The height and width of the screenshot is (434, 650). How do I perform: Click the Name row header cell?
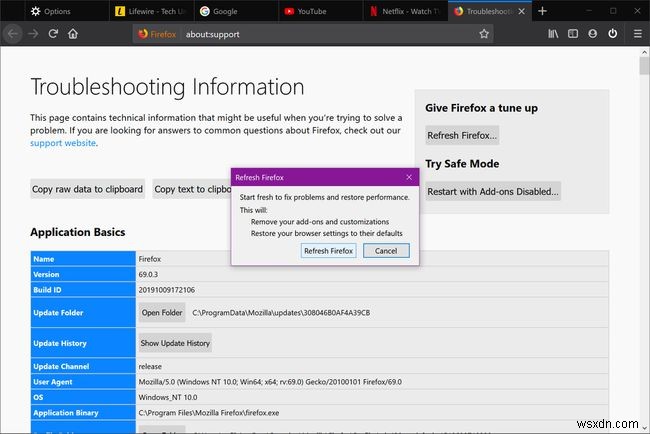click(x=83, y=259)
